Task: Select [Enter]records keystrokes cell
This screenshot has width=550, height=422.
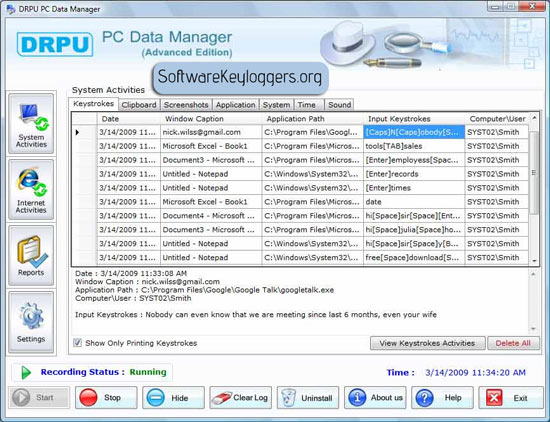Action: click(414, 174)
